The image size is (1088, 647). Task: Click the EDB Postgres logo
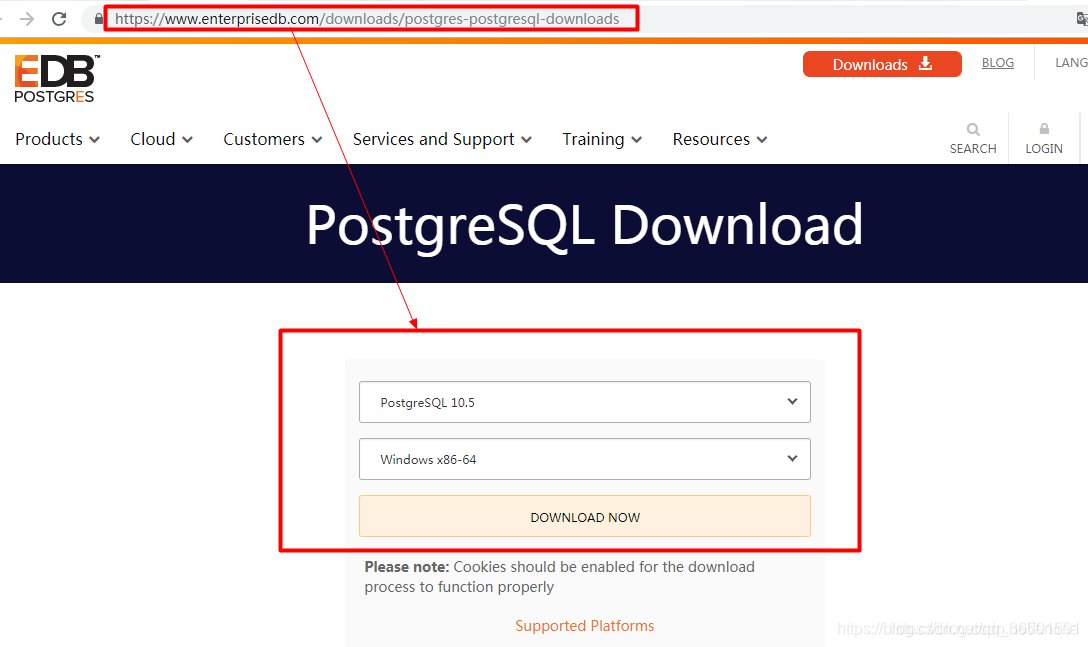55,79
